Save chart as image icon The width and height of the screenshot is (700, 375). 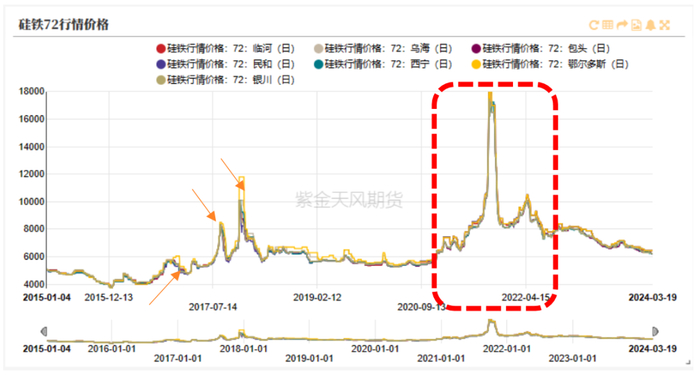(636, 25)
